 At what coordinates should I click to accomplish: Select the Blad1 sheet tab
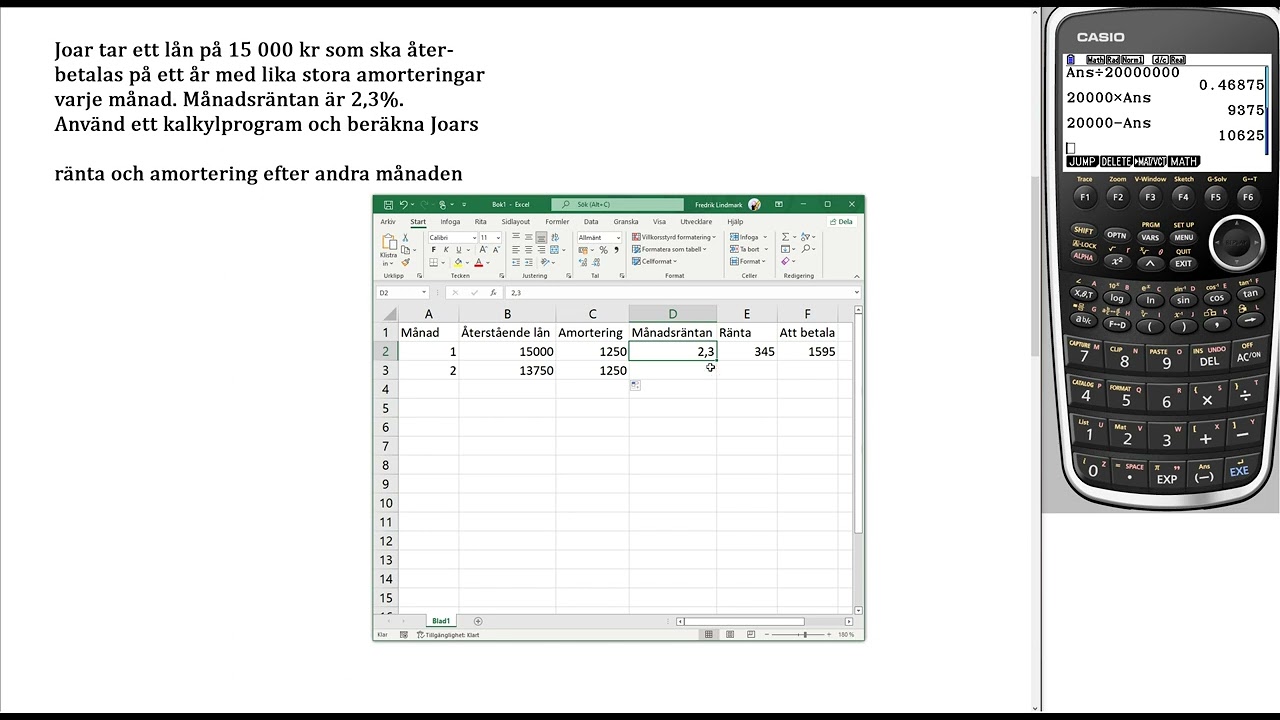pos(441,621)
